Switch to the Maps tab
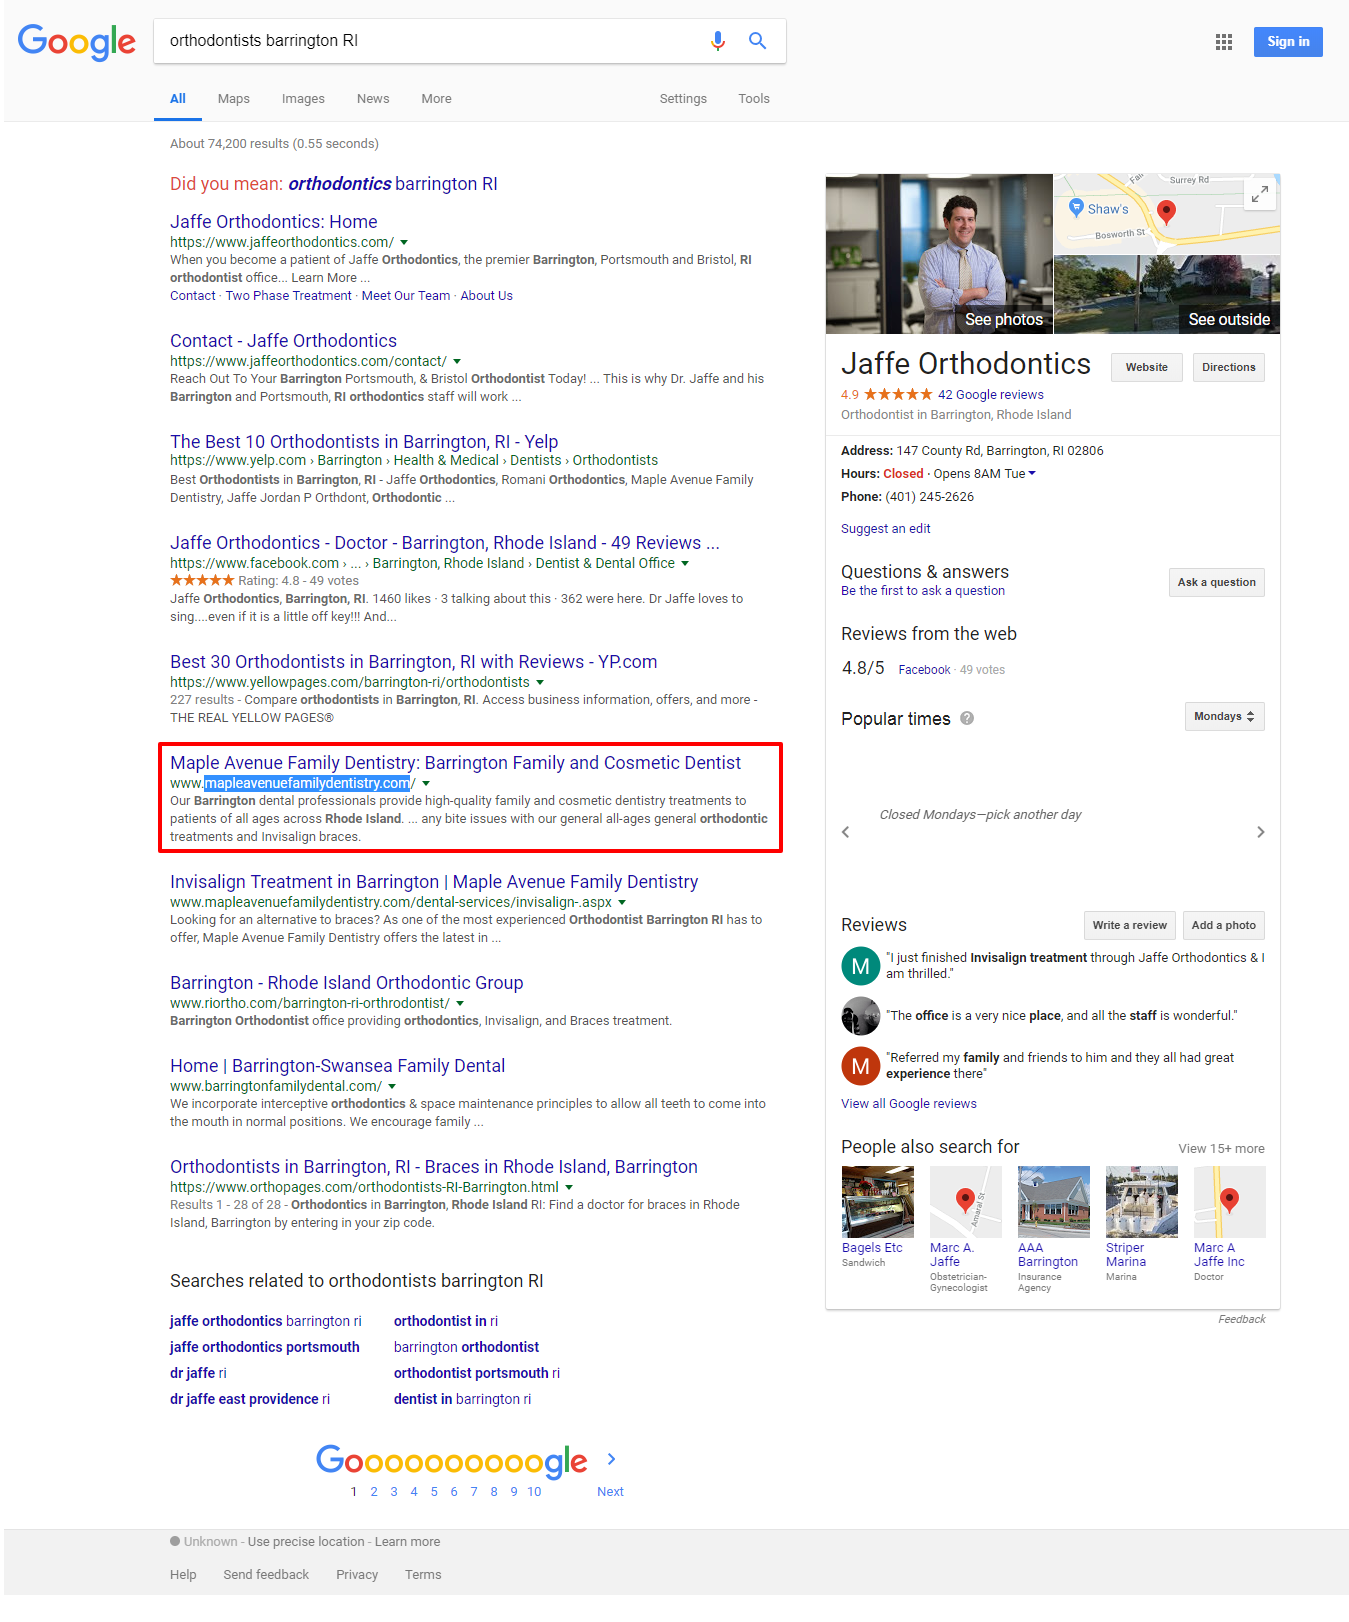The image size is (1349, 1622). 233,99
